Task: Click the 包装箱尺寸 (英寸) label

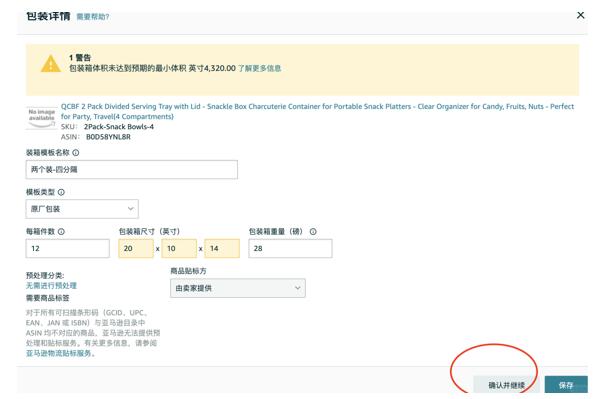Action: point(149,232)
